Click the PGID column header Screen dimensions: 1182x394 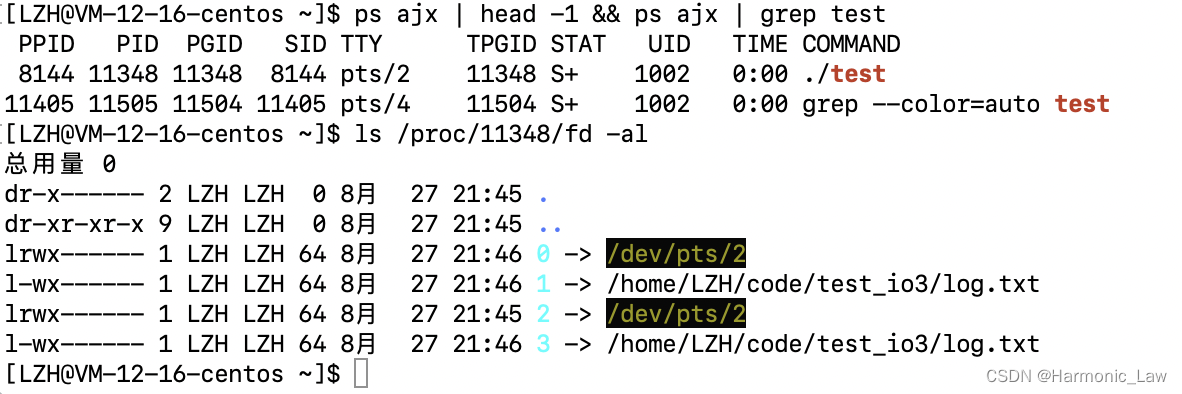click(x=215, y=44)
